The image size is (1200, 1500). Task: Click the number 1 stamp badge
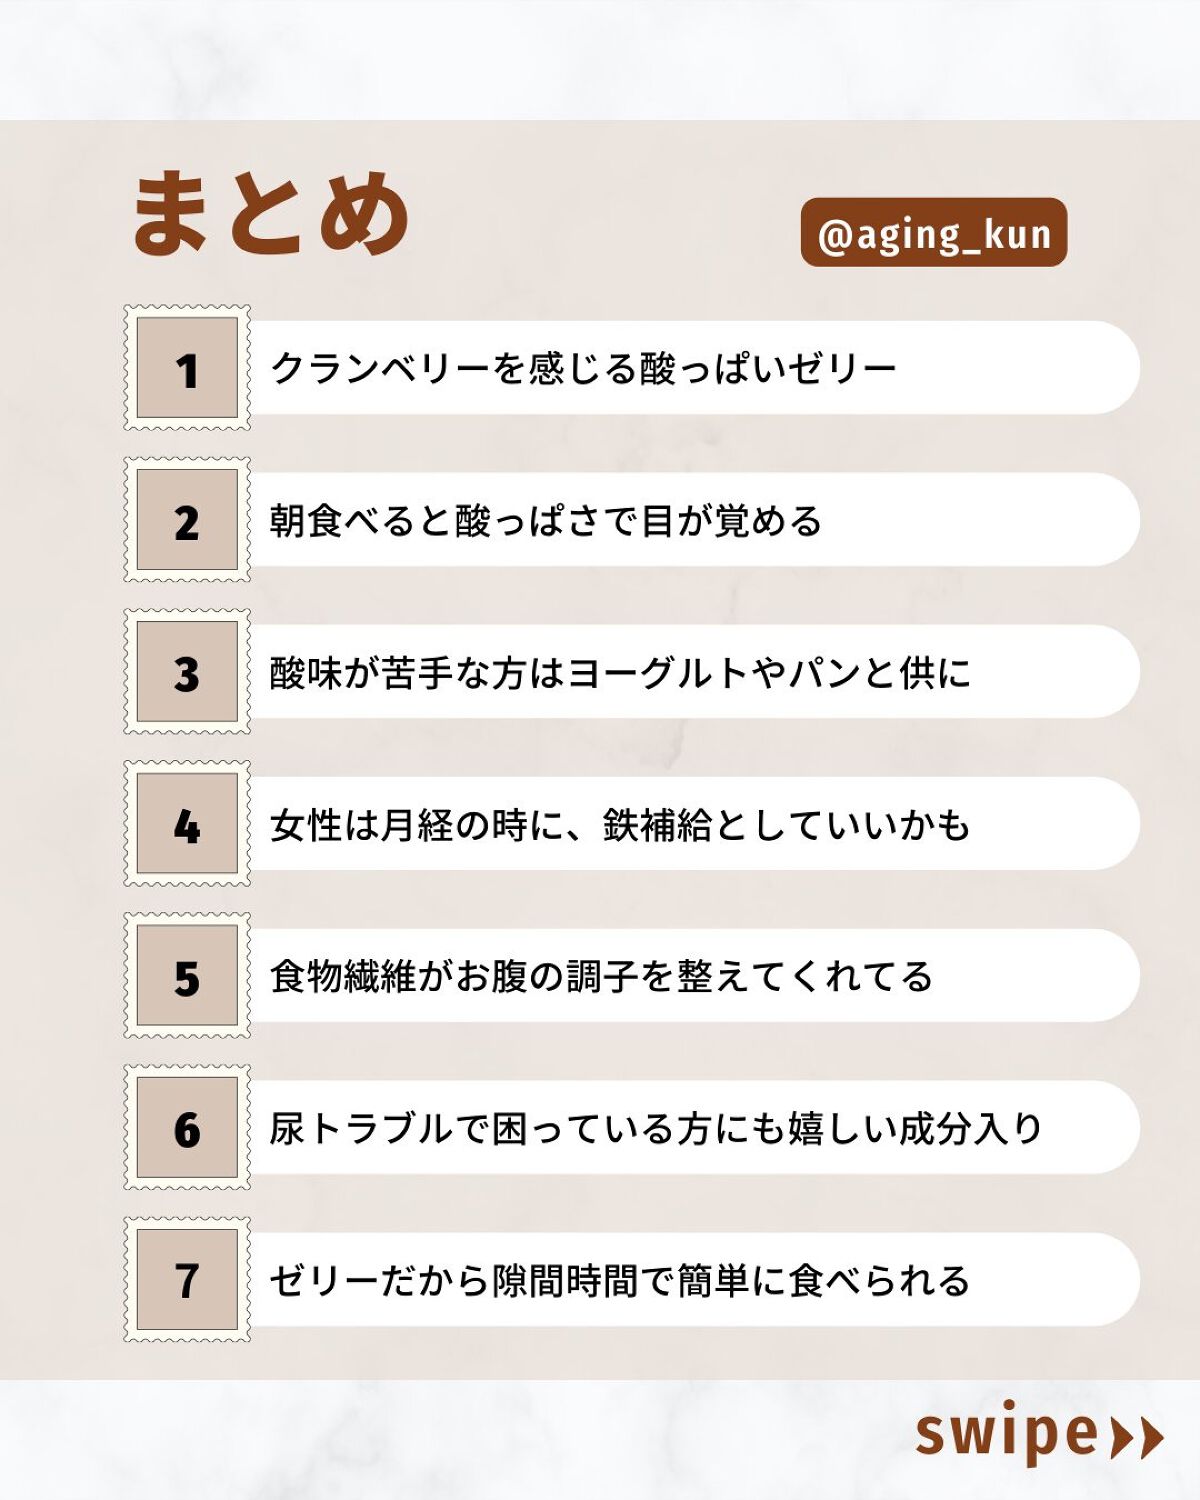coord(187,368)
